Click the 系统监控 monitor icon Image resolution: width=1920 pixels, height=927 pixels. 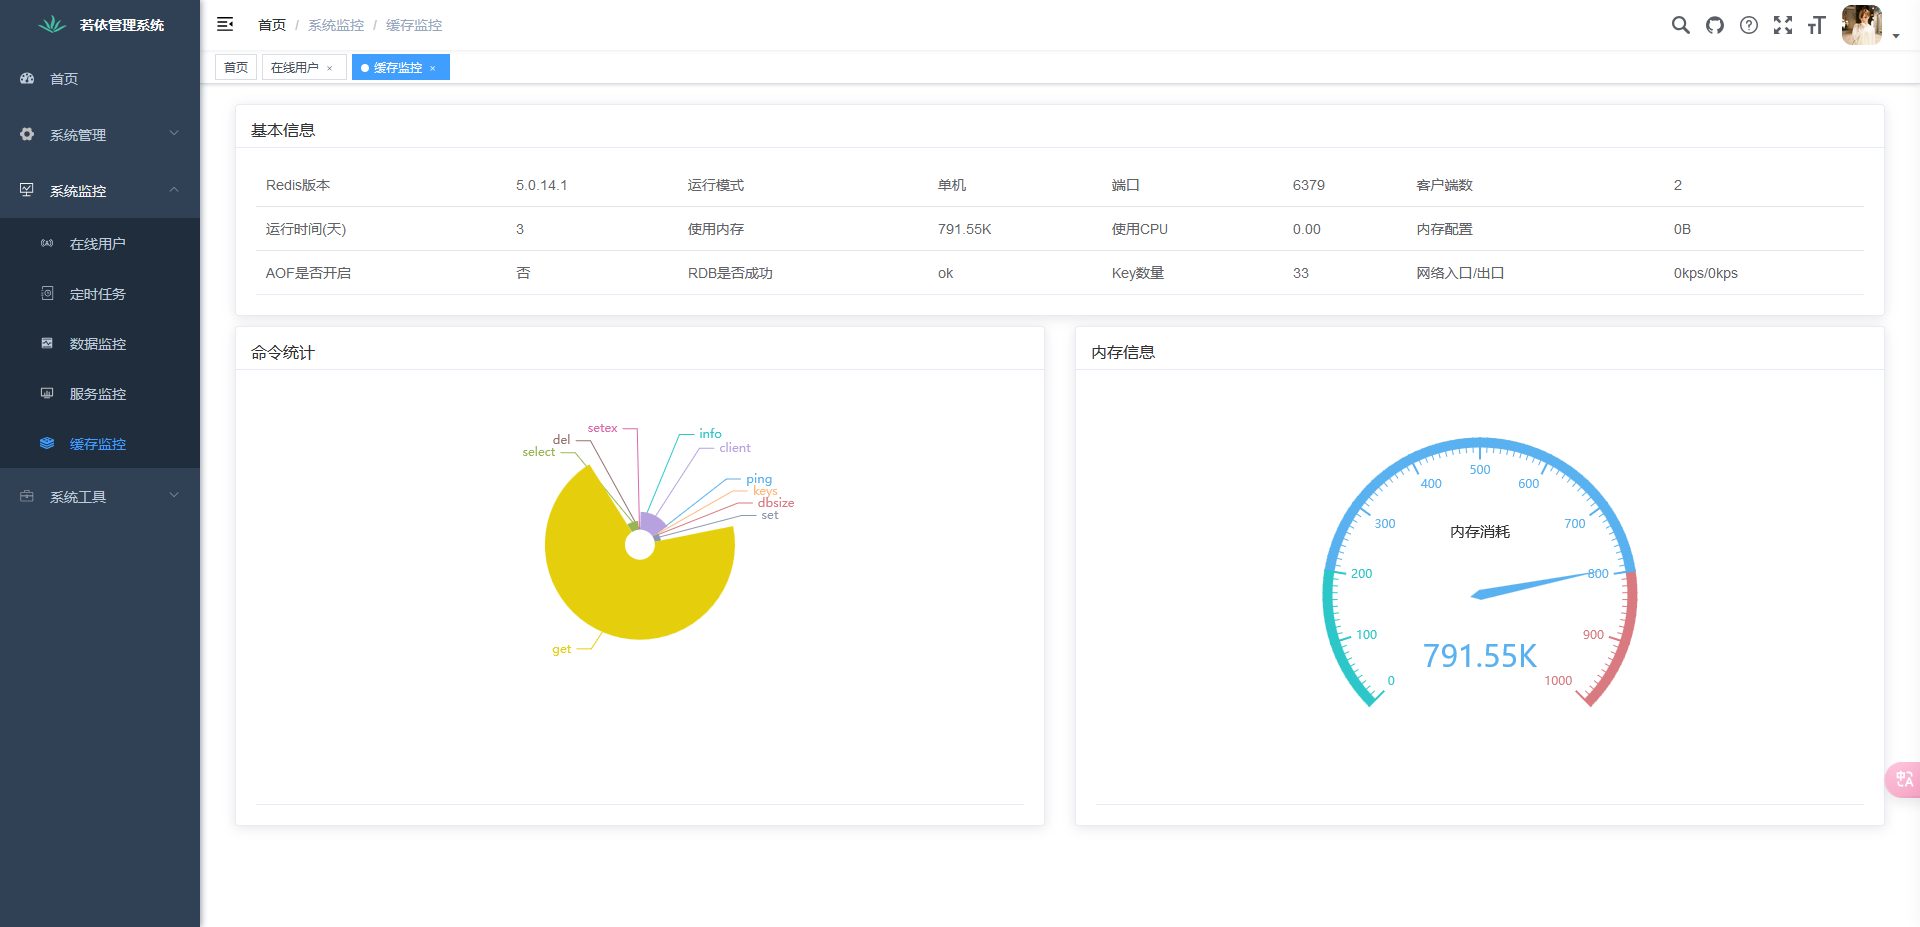pyautogui.click(x=27, y=190)
